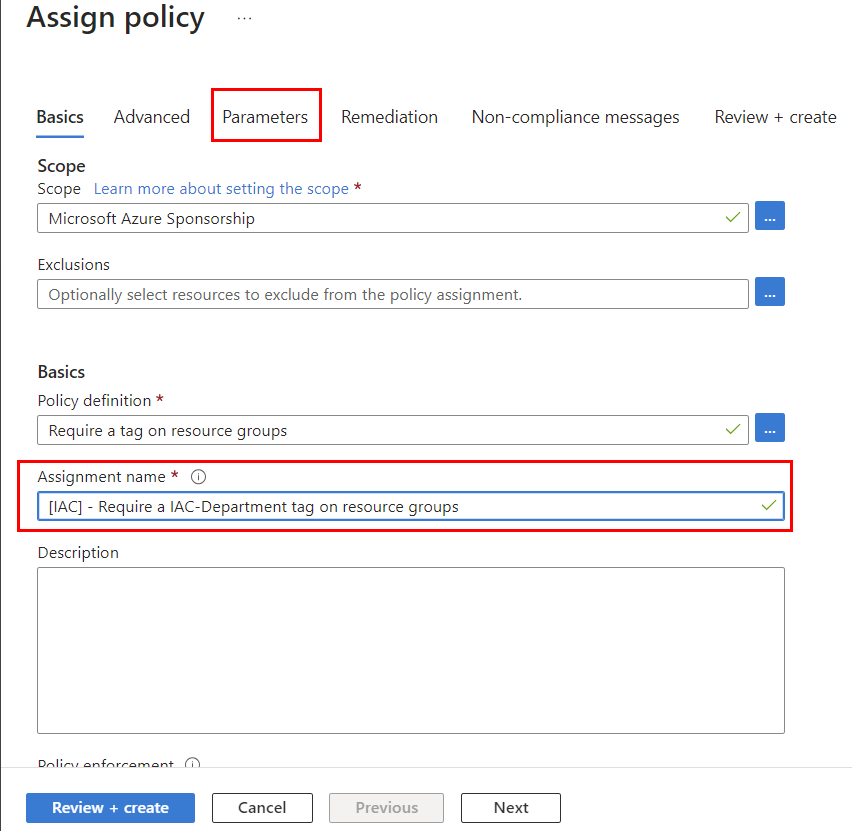The height and width of the screenshot is (831, 852).
Task: Cancel the policy assignment
Action: tap(262, 808)
